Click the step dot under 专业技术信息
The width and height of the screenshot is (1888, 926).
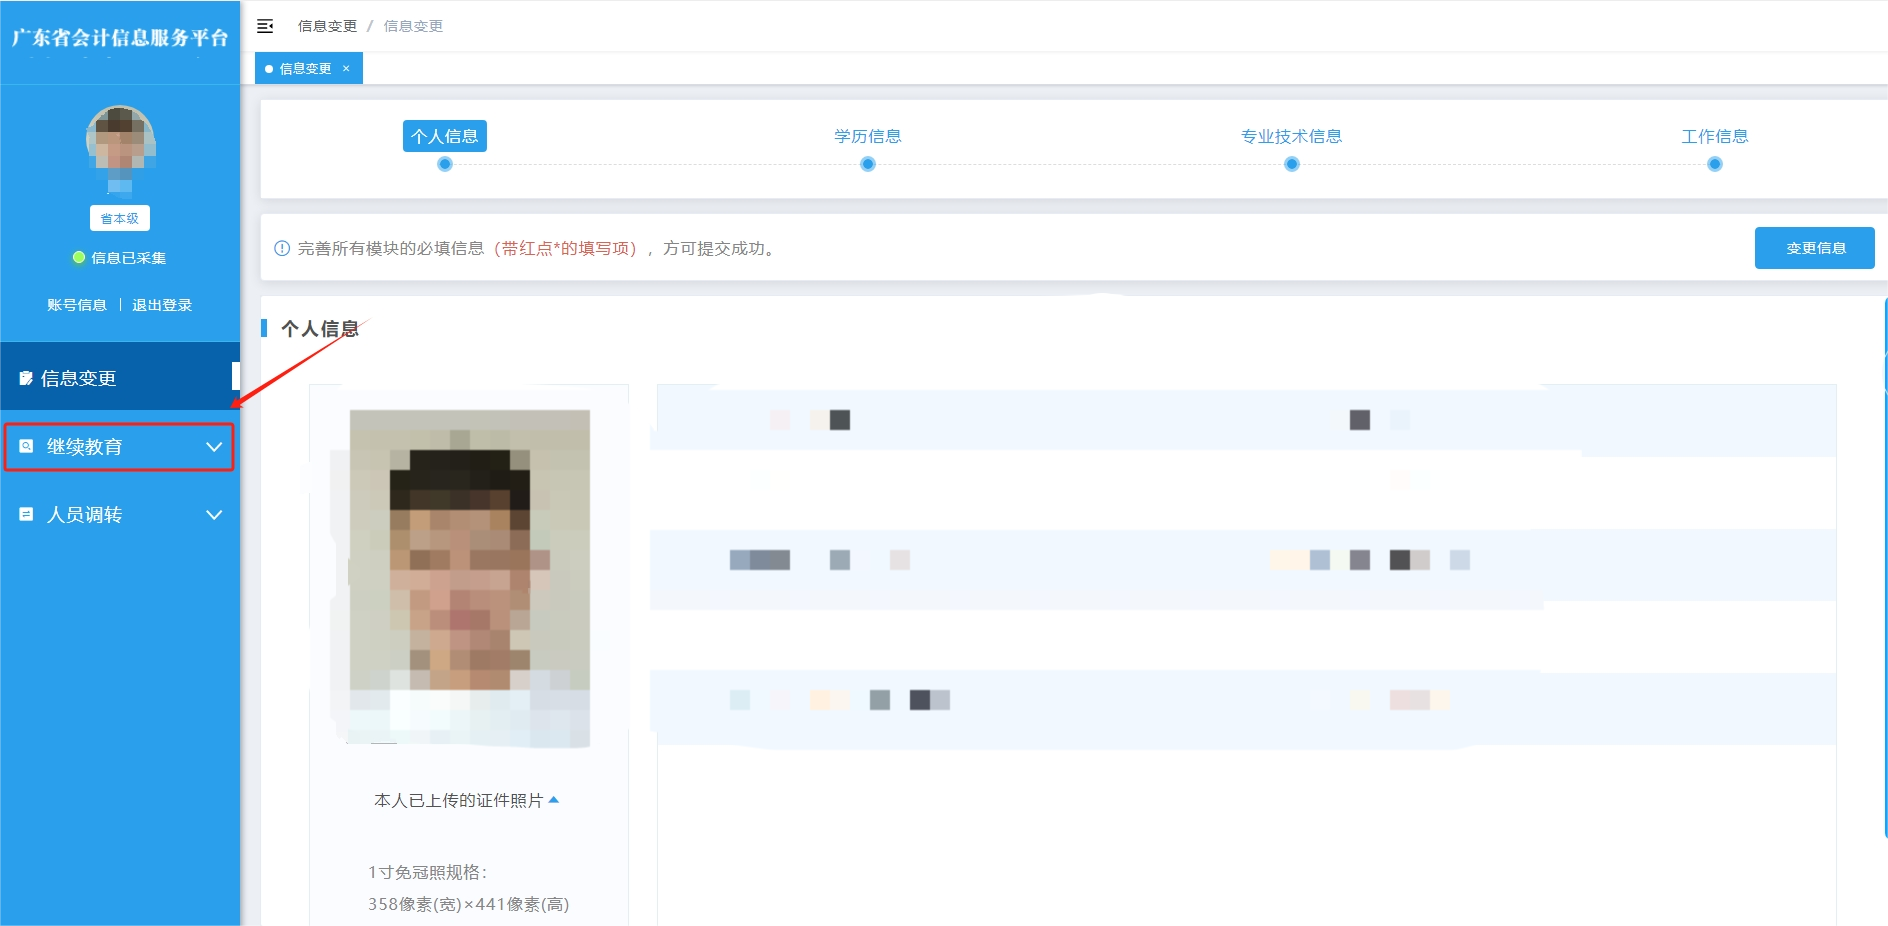1292,164
